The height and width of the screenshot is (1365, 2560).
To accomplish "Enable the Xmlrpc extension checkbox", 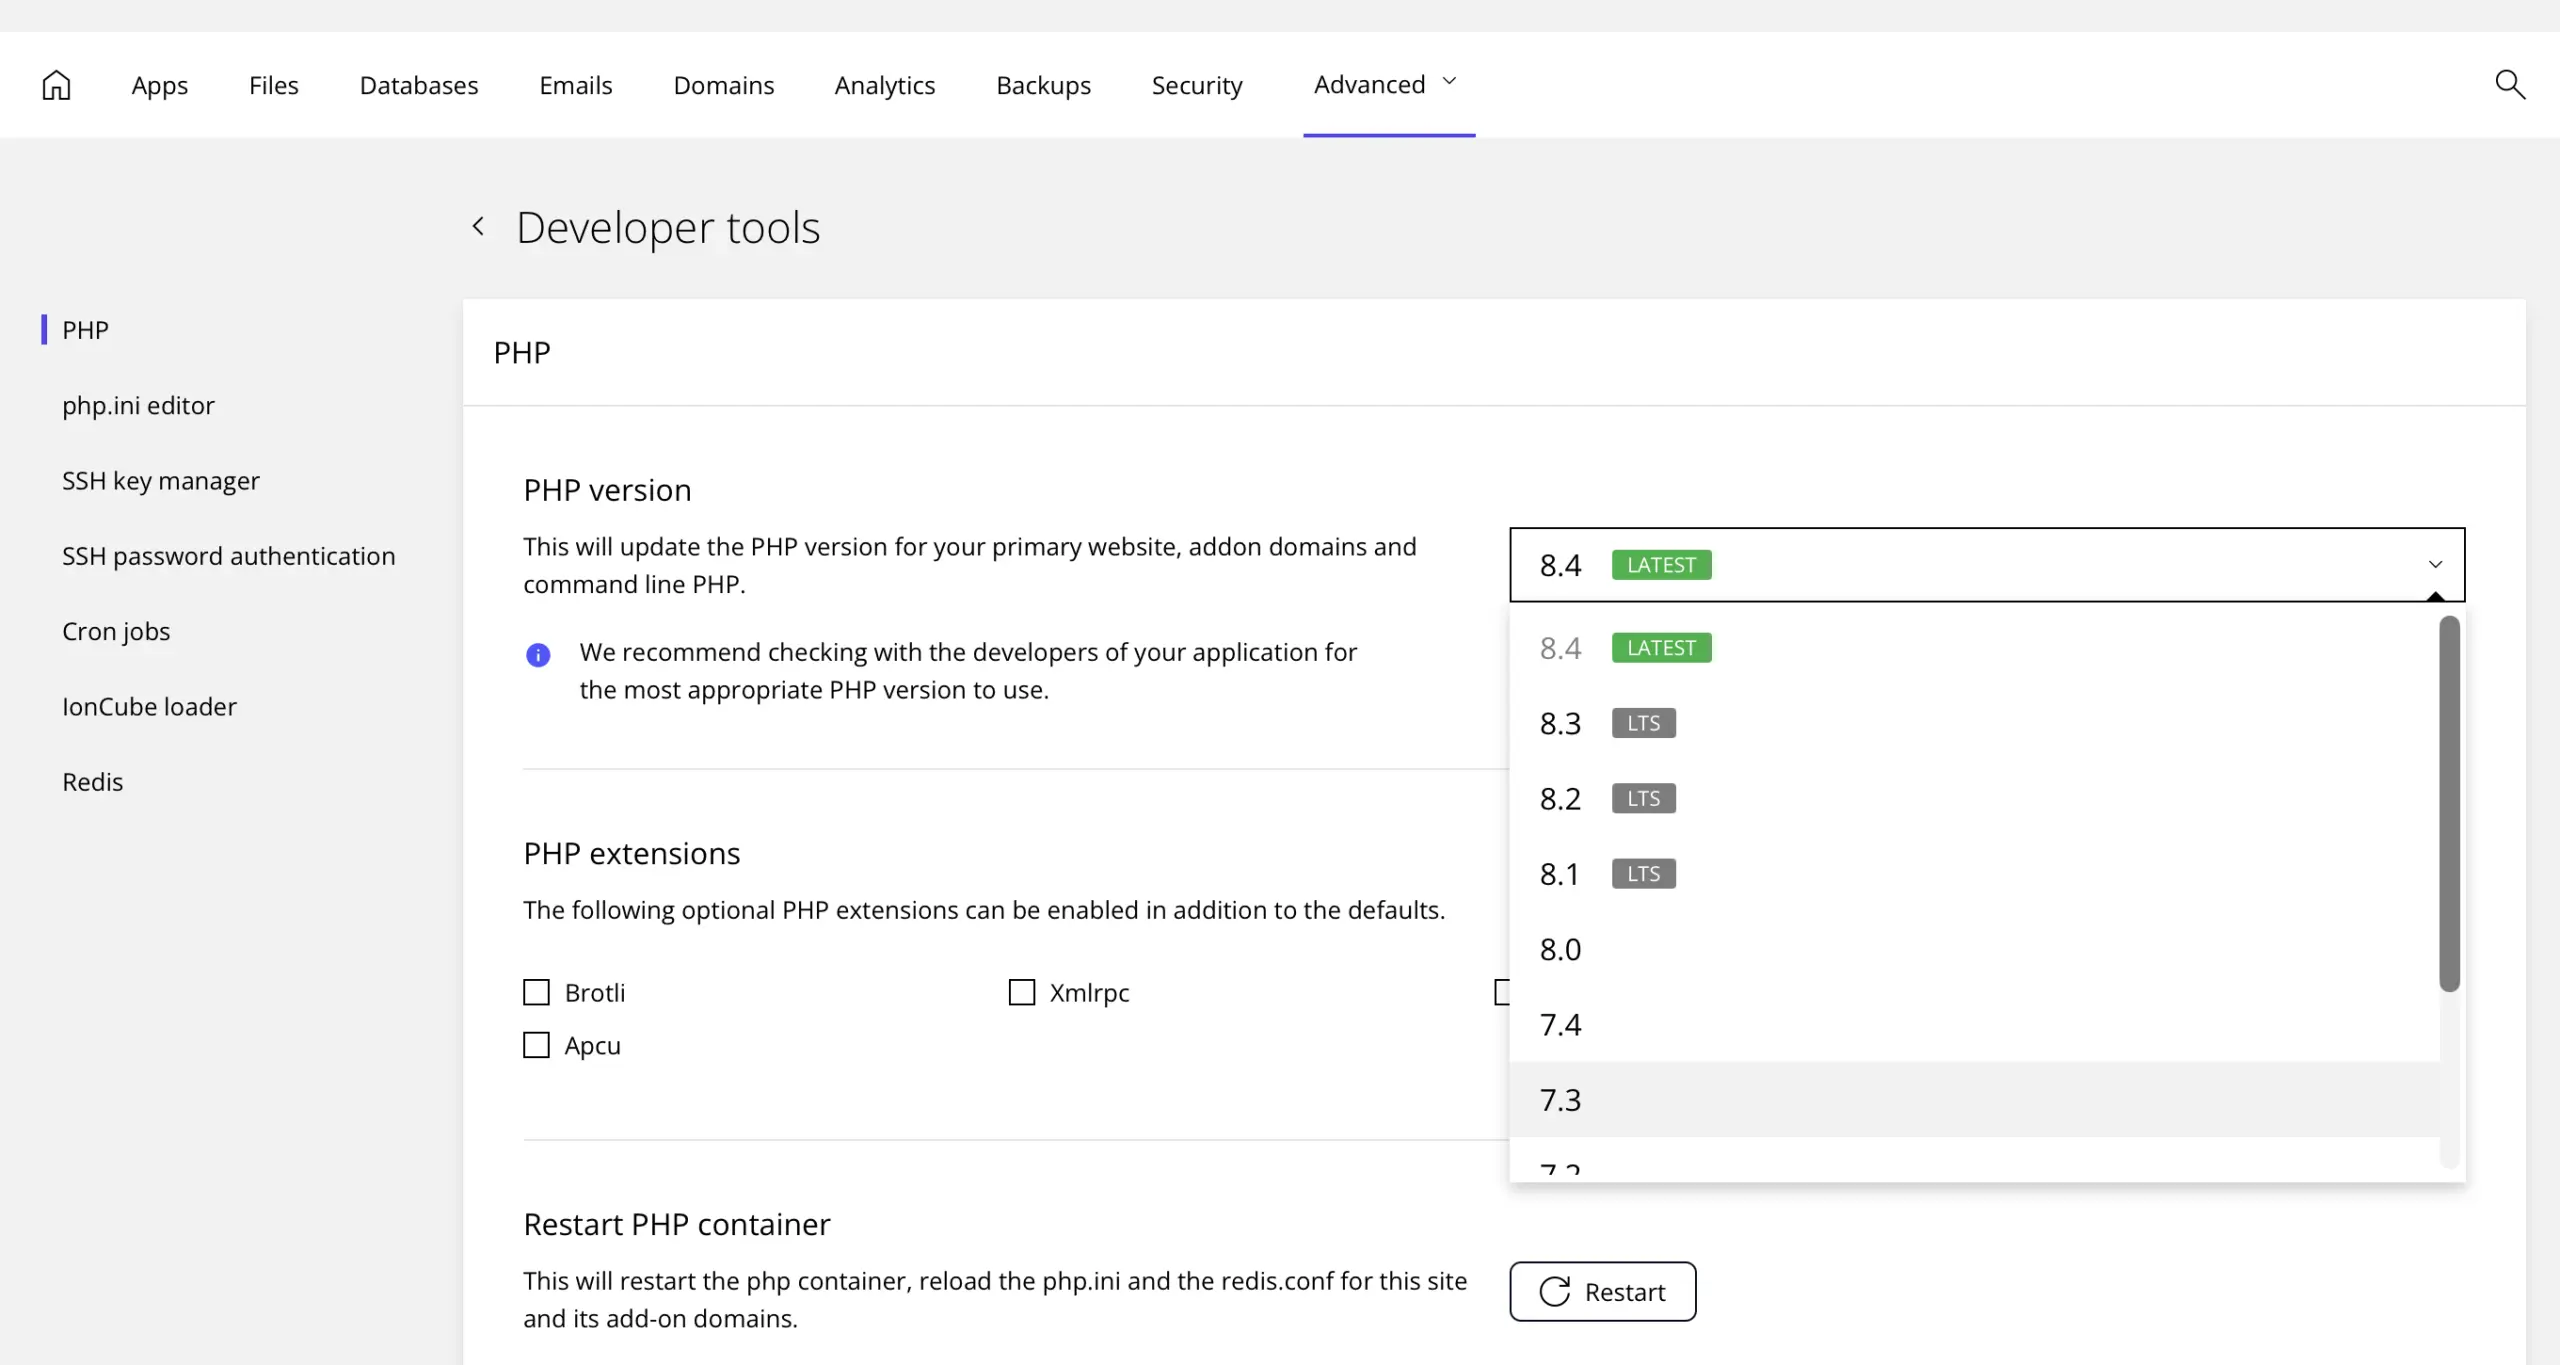I will (x=1022, y=992).
